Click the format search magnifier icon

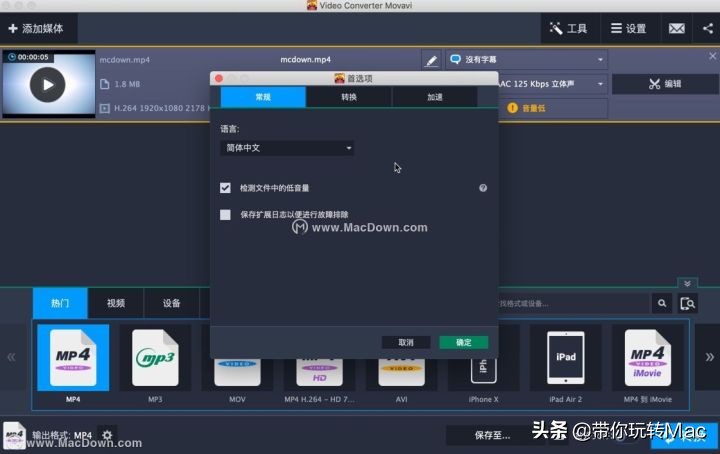click(x=662, y=303)
